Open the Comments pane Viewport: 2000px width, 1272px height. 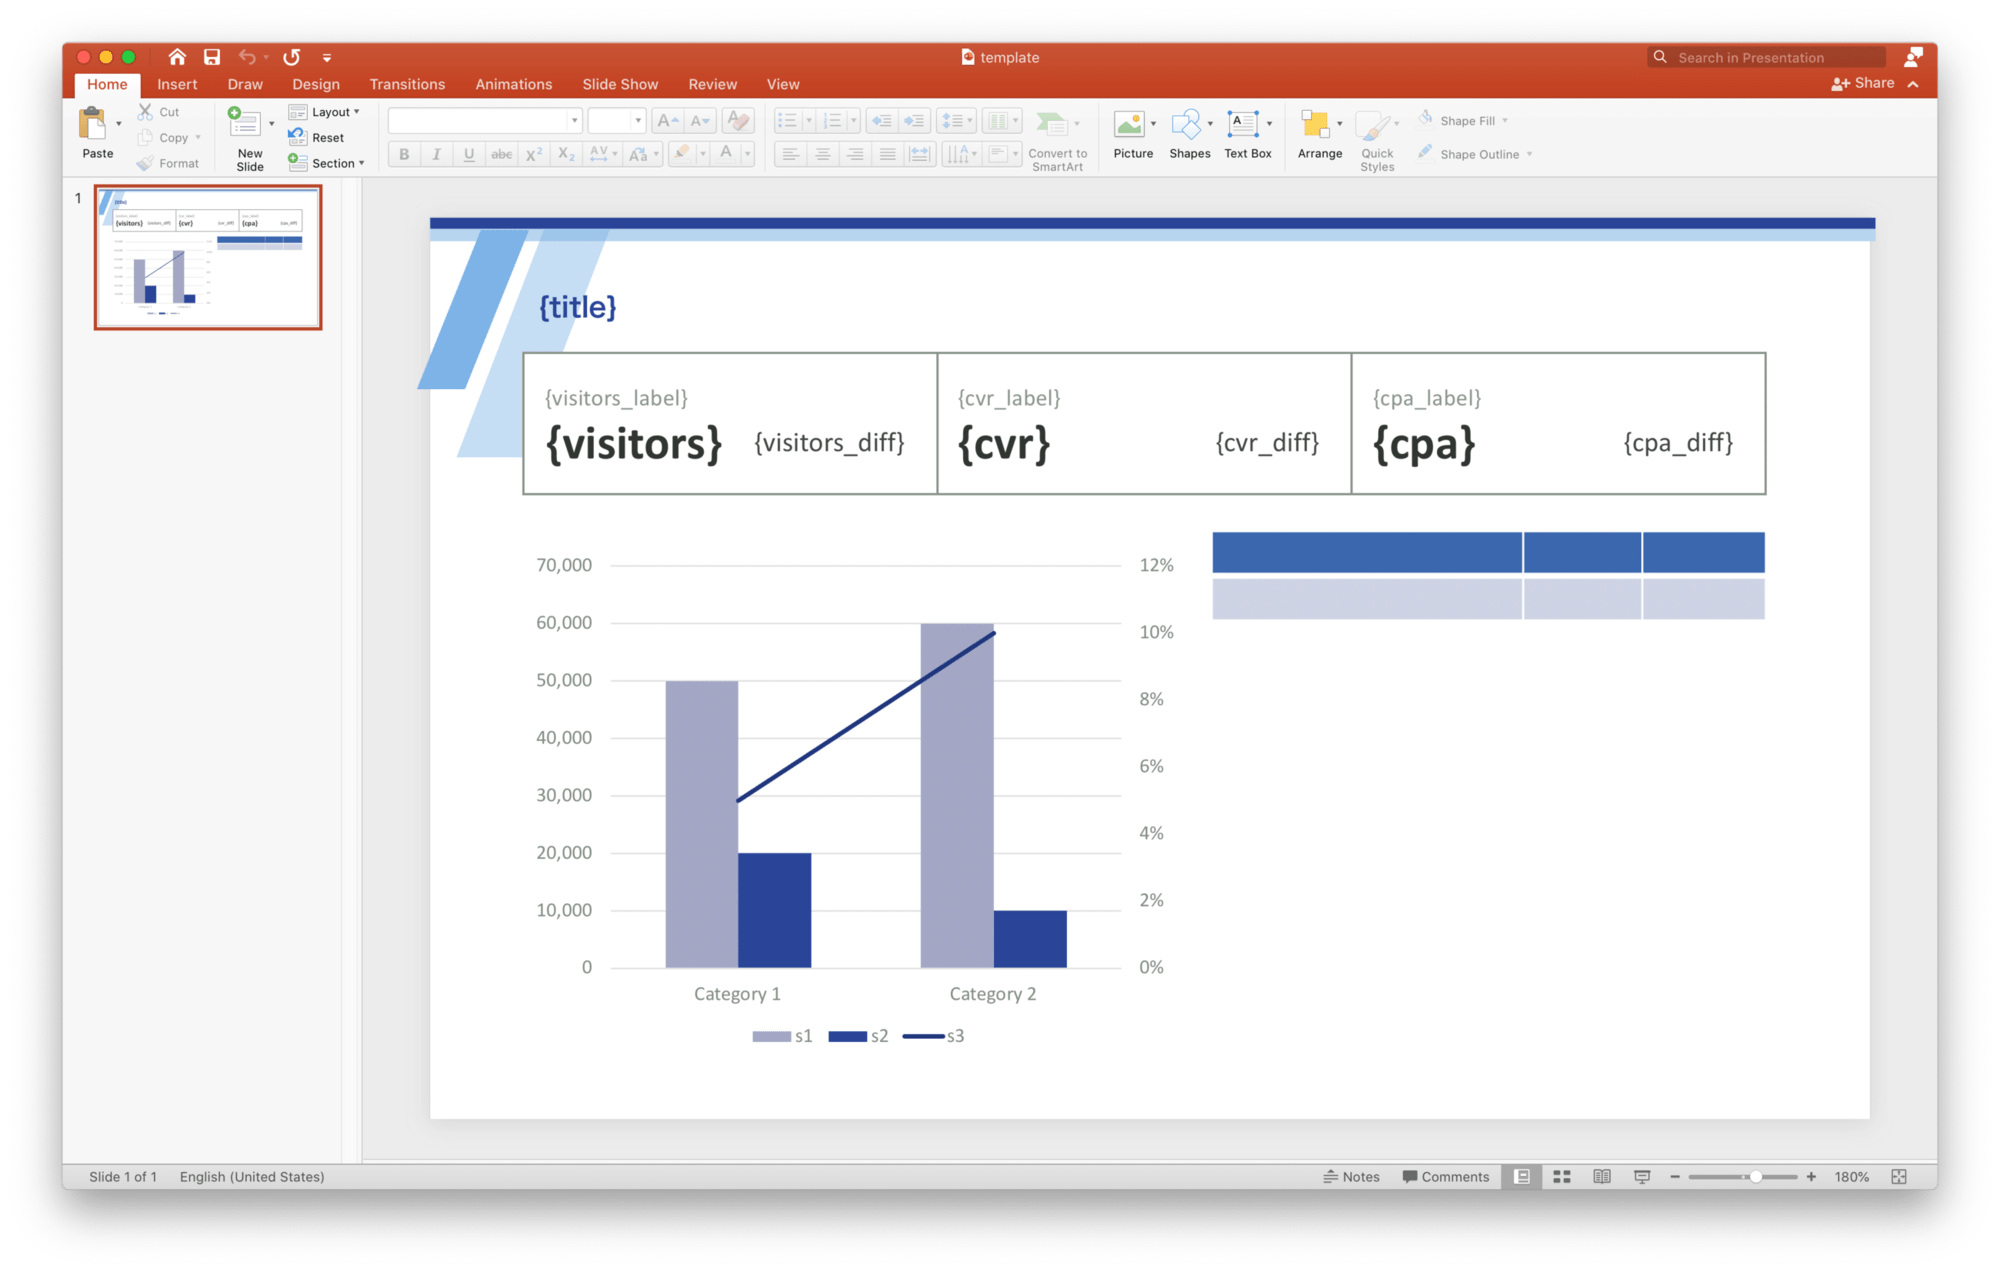tap(1445, 1176)
